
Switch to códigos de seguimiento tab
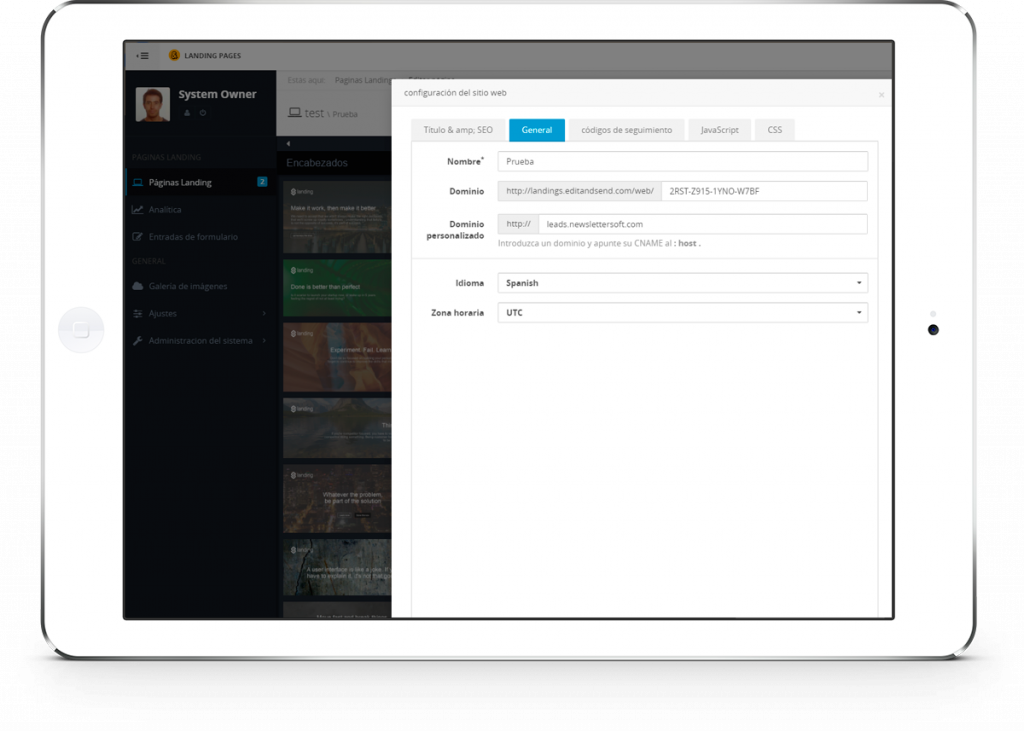click(x=626, y=130)
